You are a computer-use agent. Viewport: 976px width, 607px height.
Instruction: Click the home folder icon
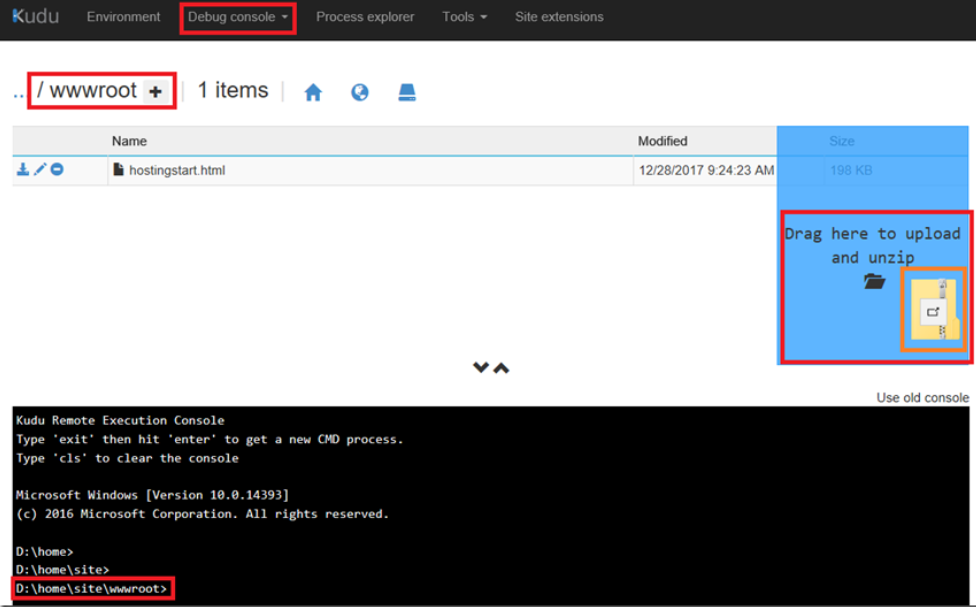313,93
